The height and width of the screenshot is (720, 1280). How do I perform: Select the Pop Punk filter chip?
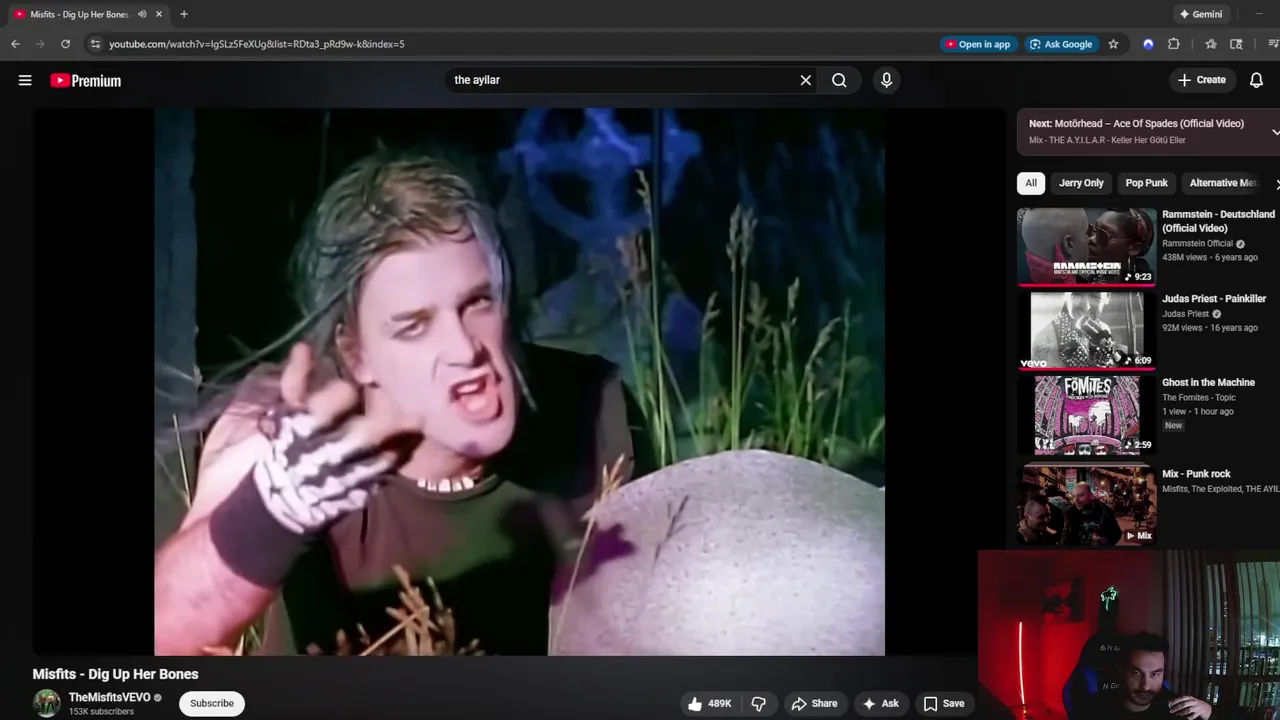[1146, 183]
